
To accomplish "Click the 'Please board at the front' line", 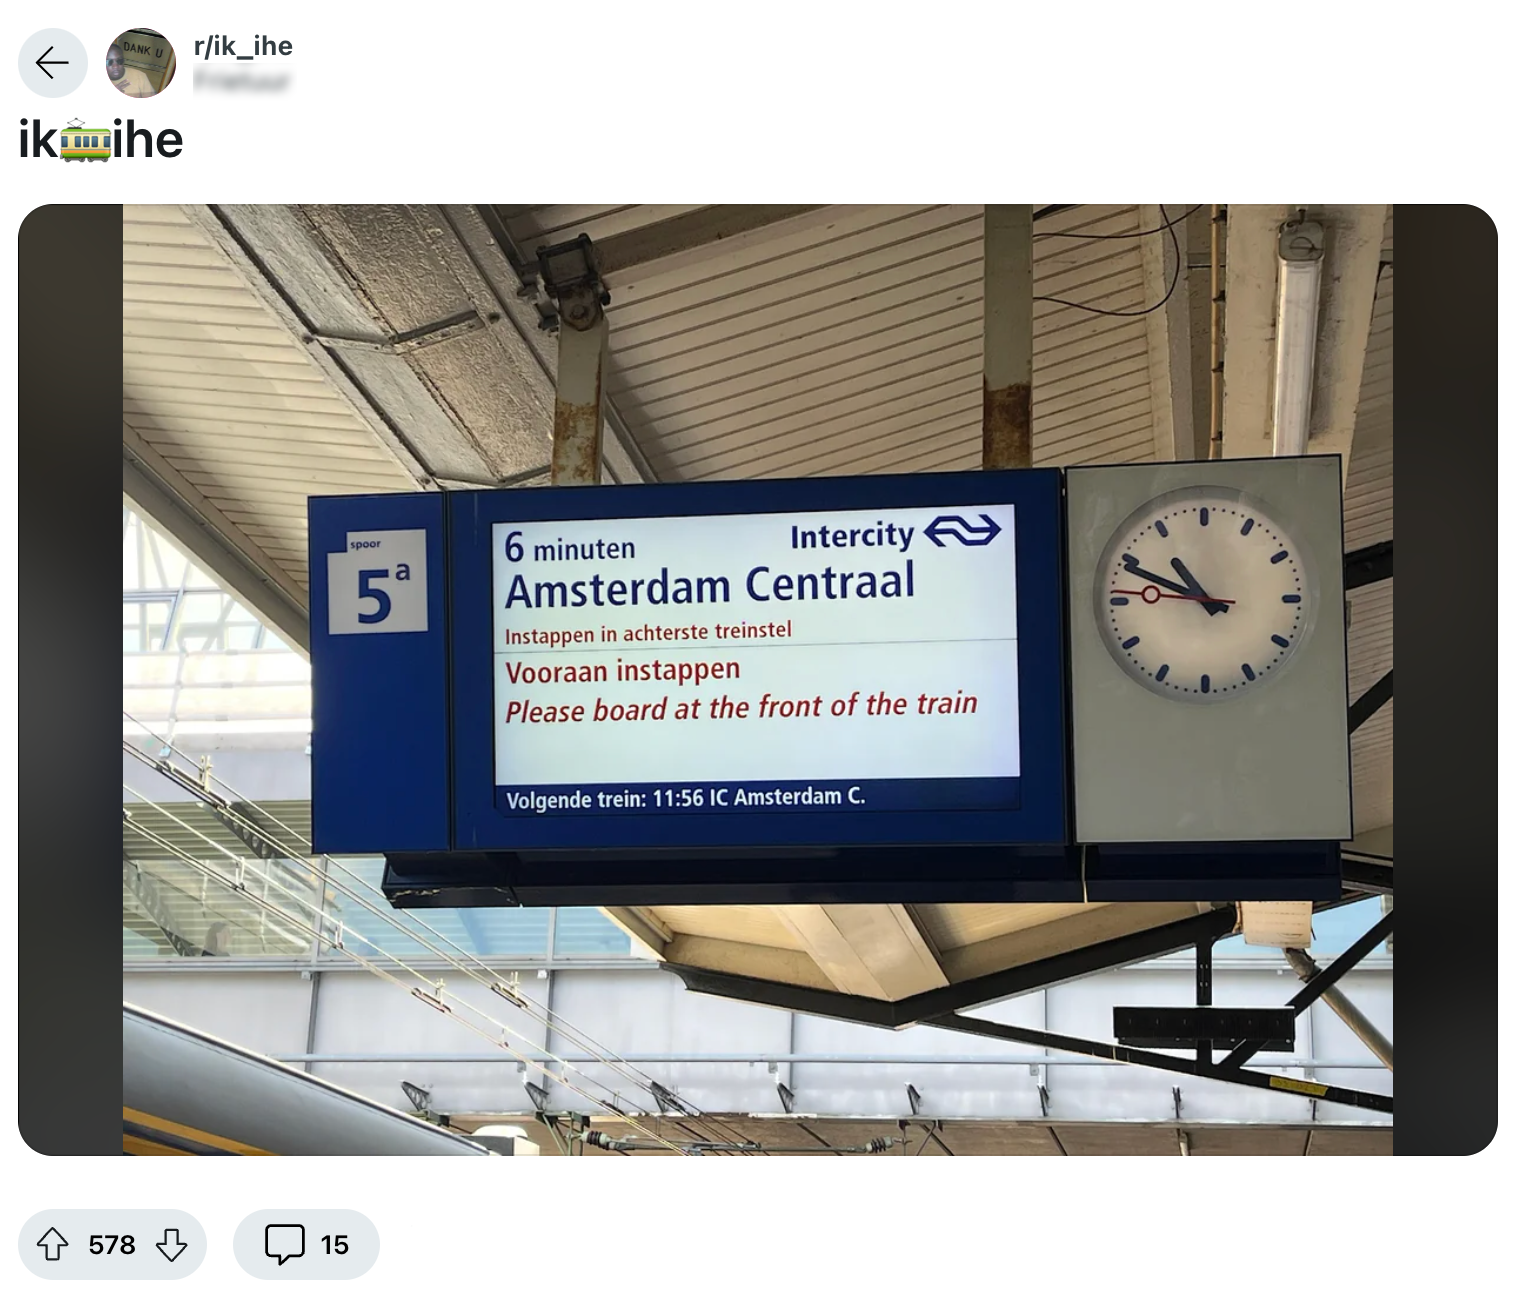I will pos(741,707).
